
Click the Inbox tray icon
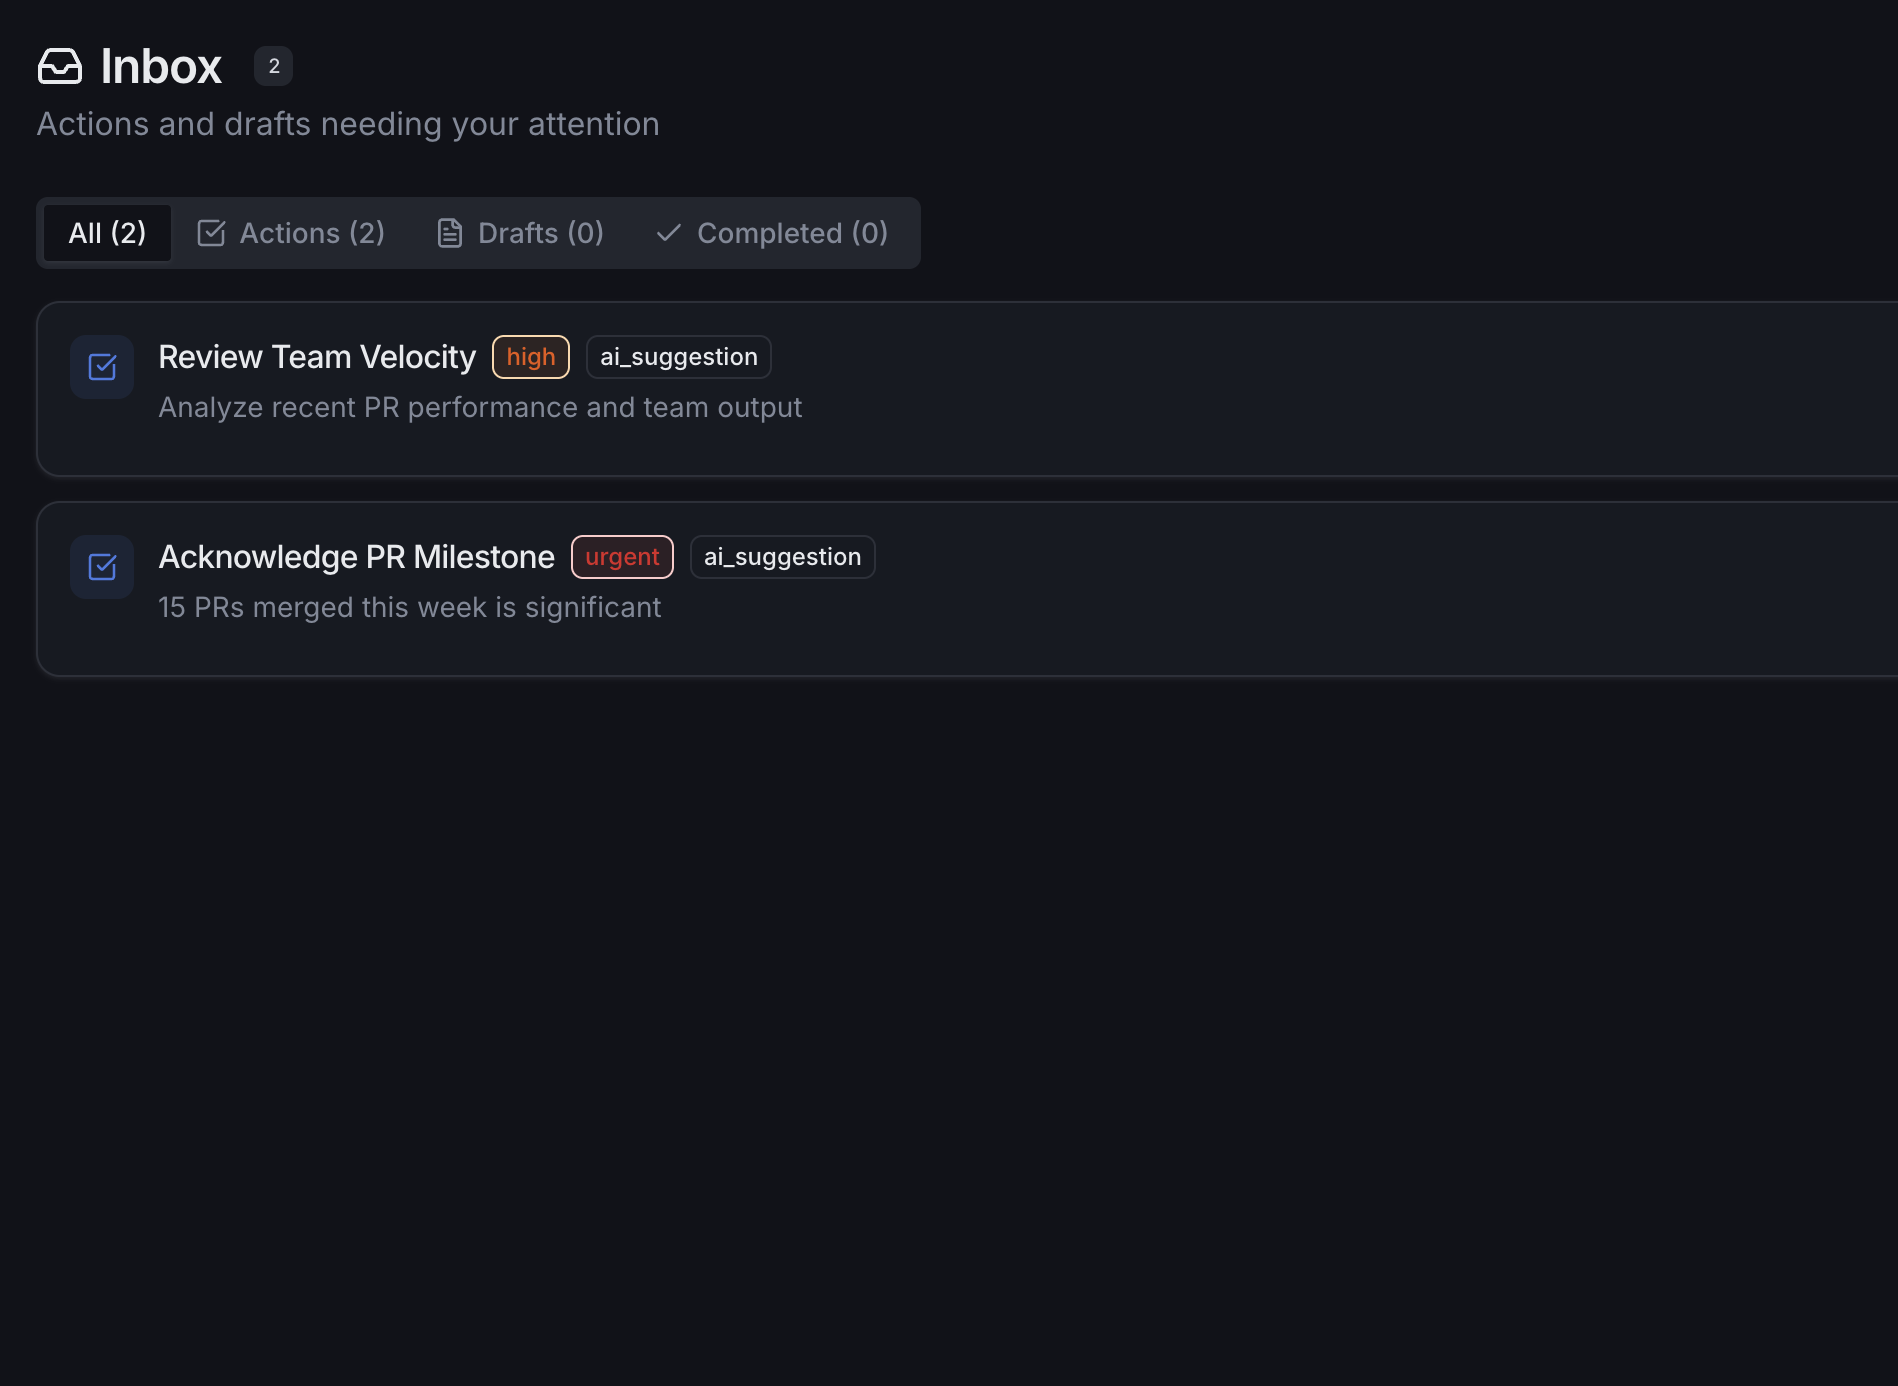click(x=59, y=66)
